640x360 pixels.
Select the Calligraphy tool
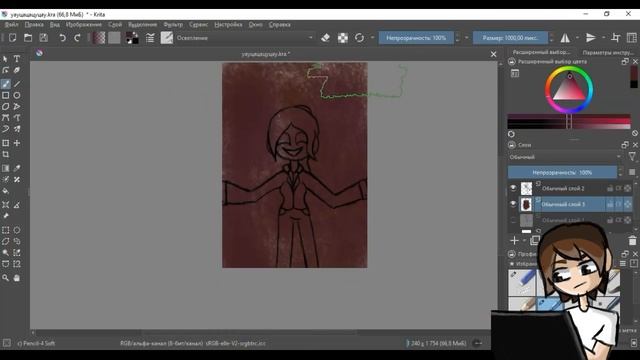coord(17,70)
